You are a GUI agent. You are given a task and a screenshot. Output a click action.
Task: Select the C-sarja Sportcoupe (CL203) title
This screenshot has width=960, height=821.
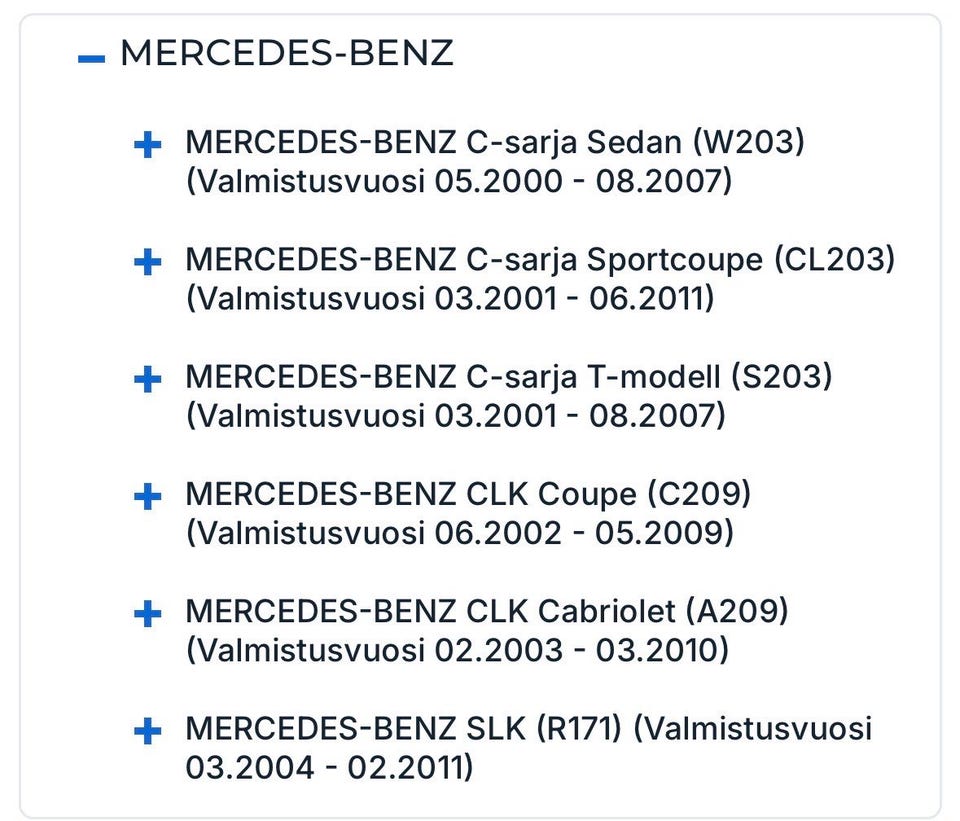tap(539, 260)
